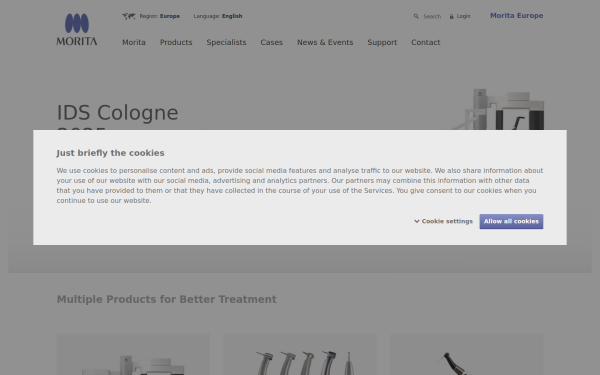The width and height of the screenshot is (600, 375).
Task: Click Allow all cookies button
Action: click(511, 222)
